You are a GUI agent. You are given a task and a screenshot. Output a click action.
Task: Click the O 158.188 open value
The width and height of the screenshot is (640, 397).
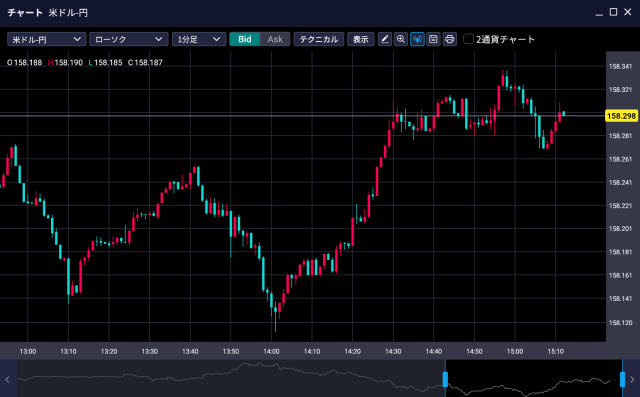(25, 62)
